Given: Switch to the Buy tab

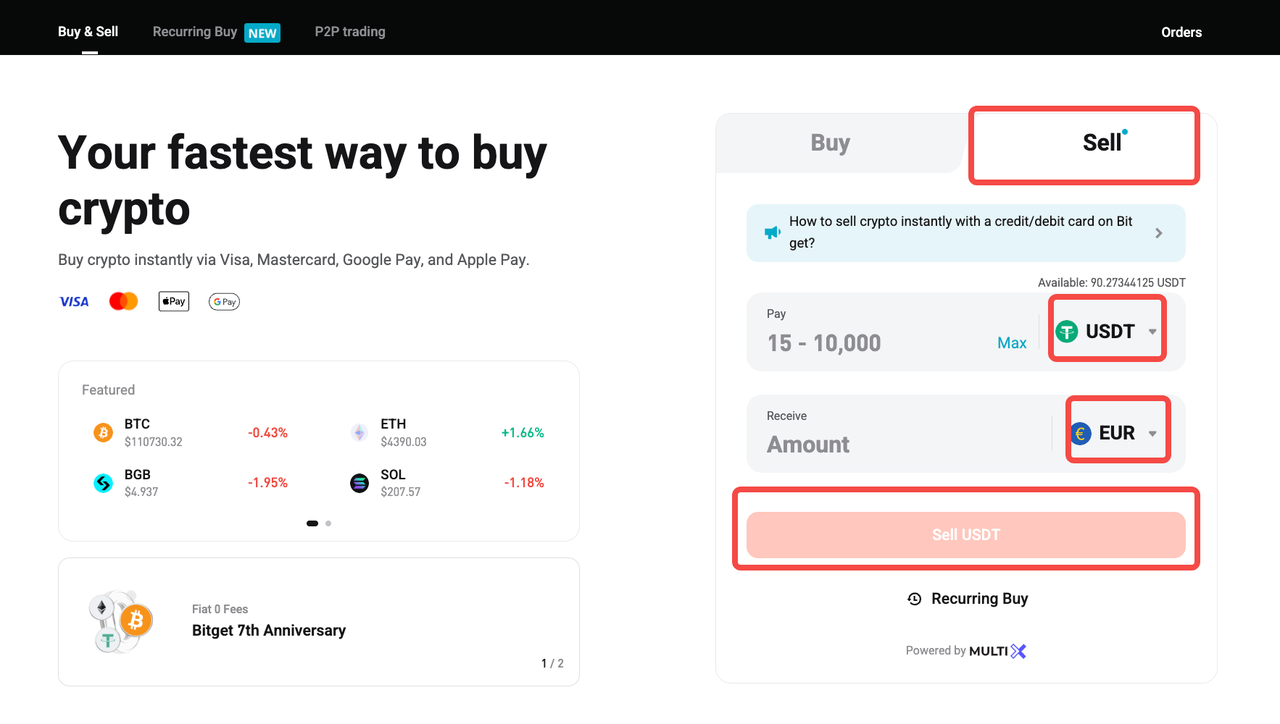Looking at the screenshot, I should 830,143.
